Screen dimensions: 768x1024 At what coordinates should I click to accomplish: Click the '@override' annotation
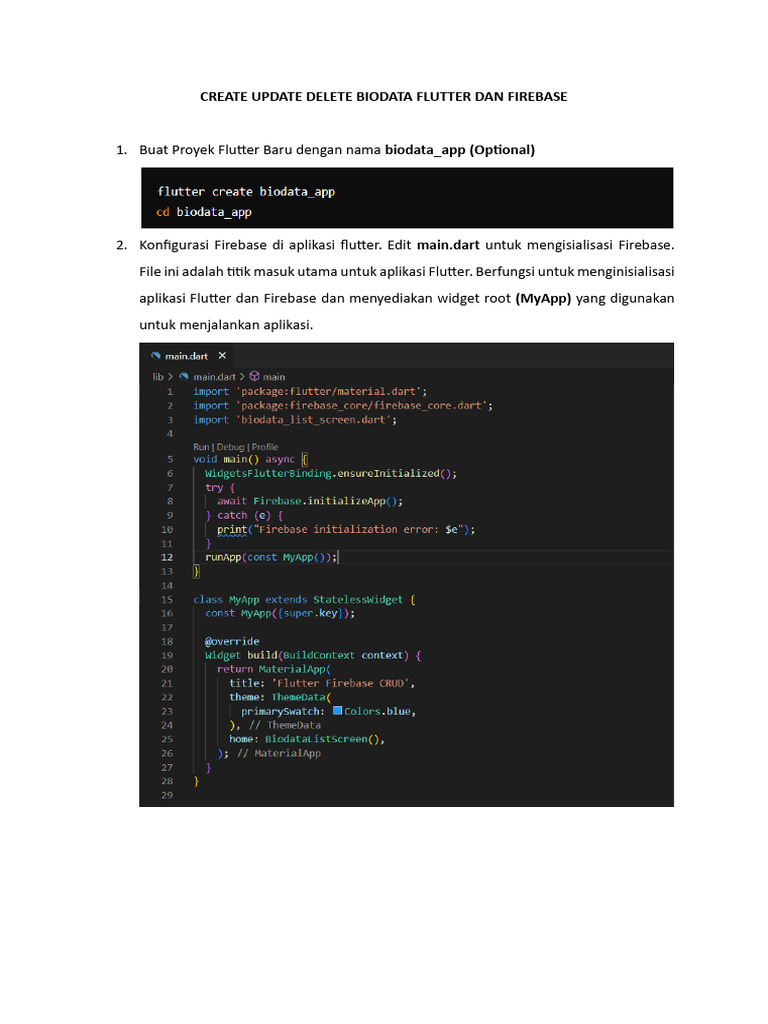click(232, 641)
